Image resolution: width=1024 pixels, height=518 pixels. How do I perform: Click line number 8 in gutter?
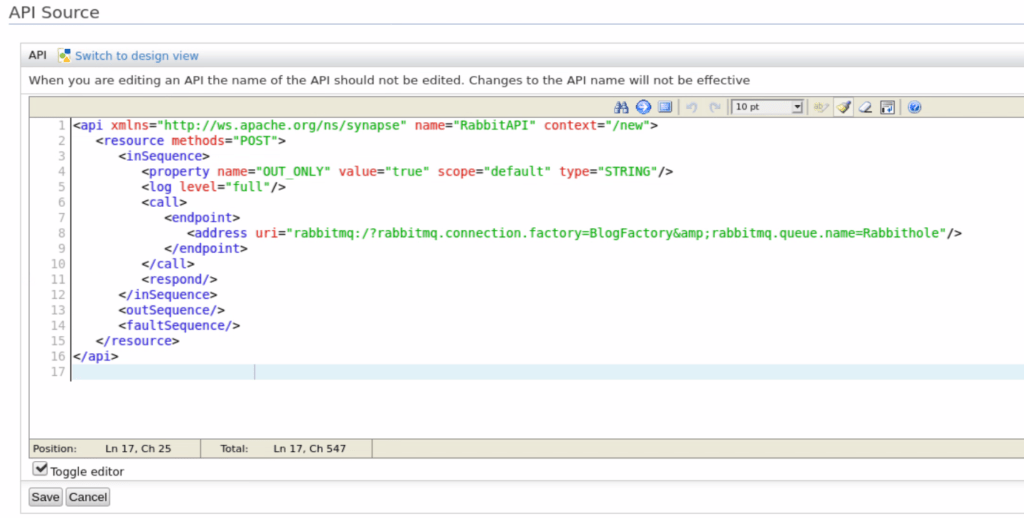[61, 233]
